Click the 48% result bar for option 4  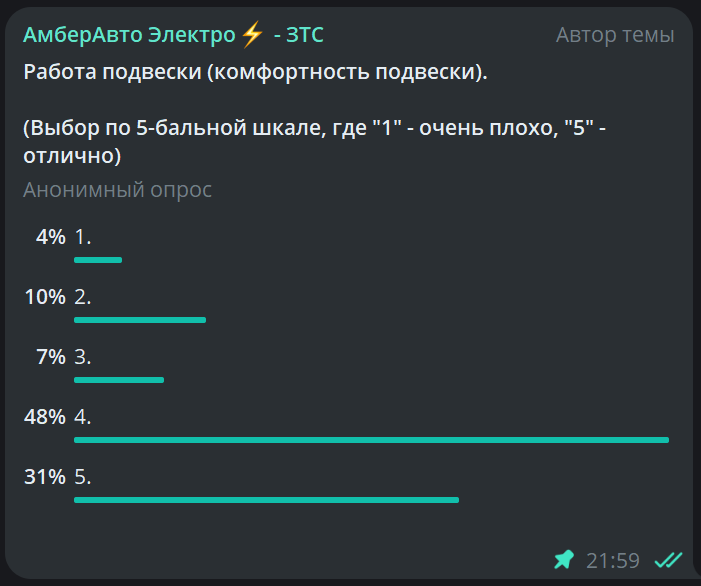[x=372, y=440]
